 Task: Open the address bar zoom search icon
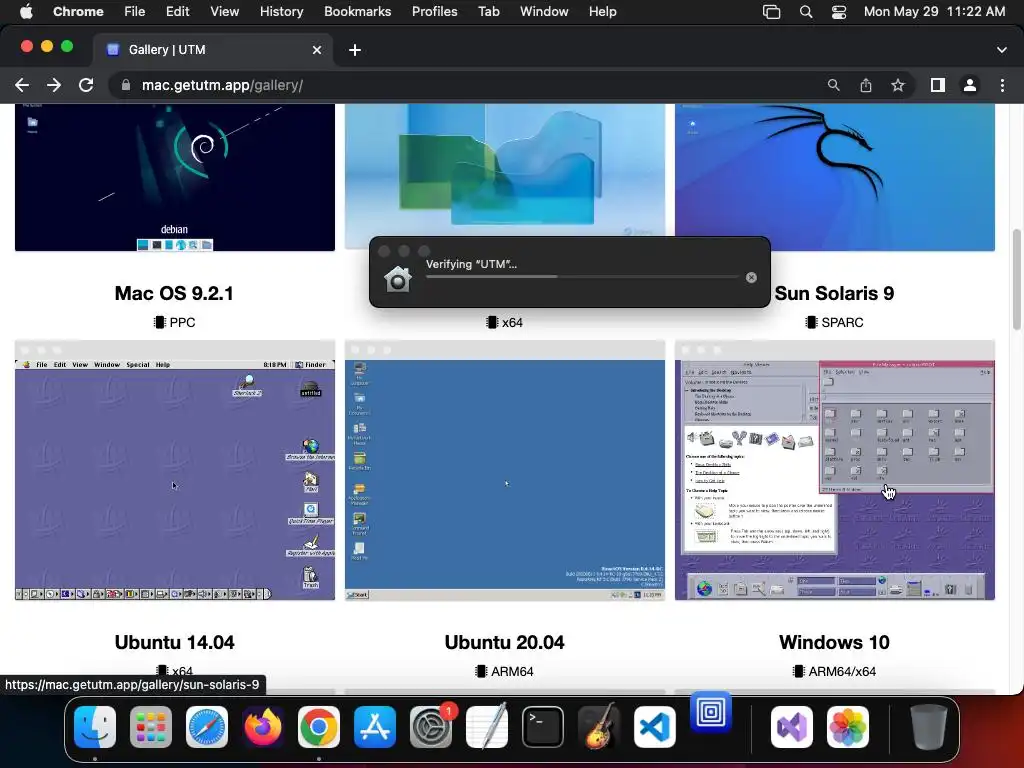(833, 85)
